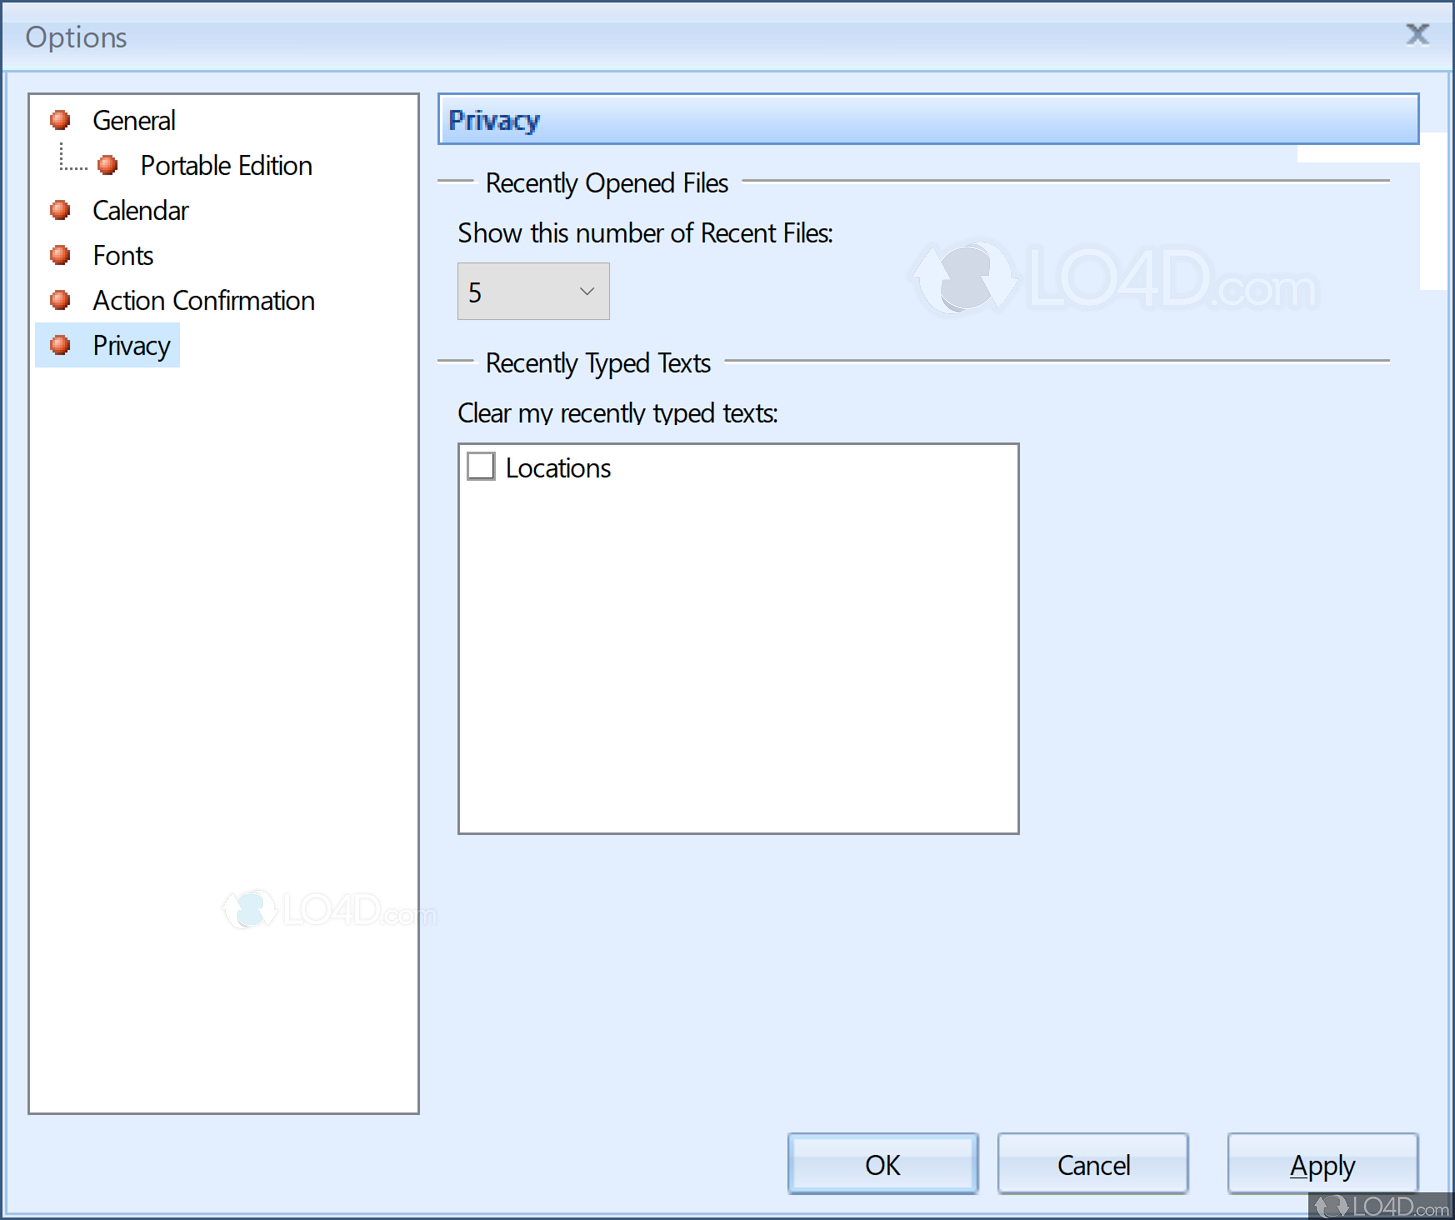This screenshot has width=1455, height=1220.
Task: Change the number of Recent Files shown
Action: pyautogui.click(x=533, y=291)
